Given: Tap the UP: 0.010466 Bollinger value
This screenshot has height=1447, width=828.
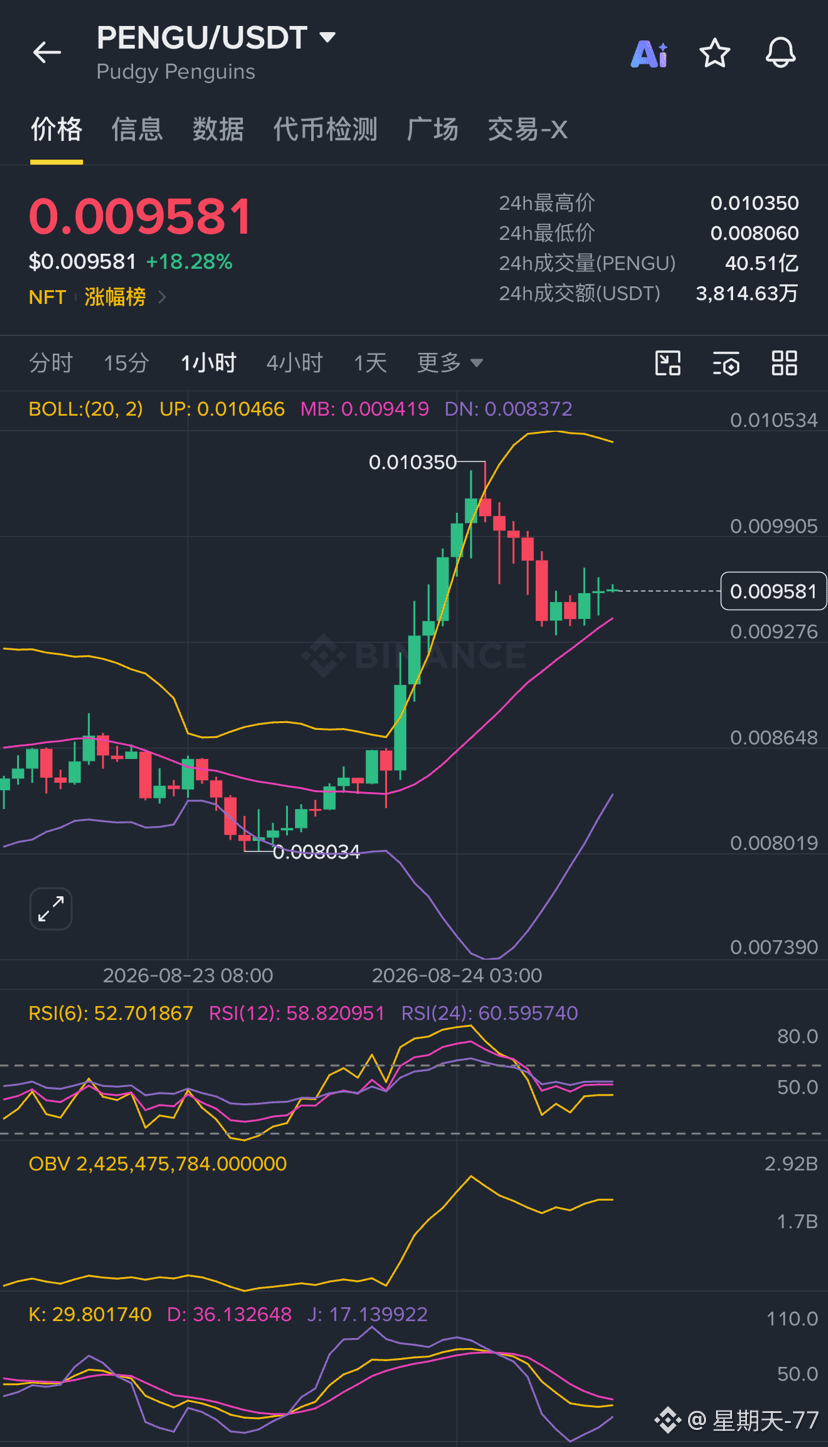Looking at the screenshot, I should [x=222, y=409].
